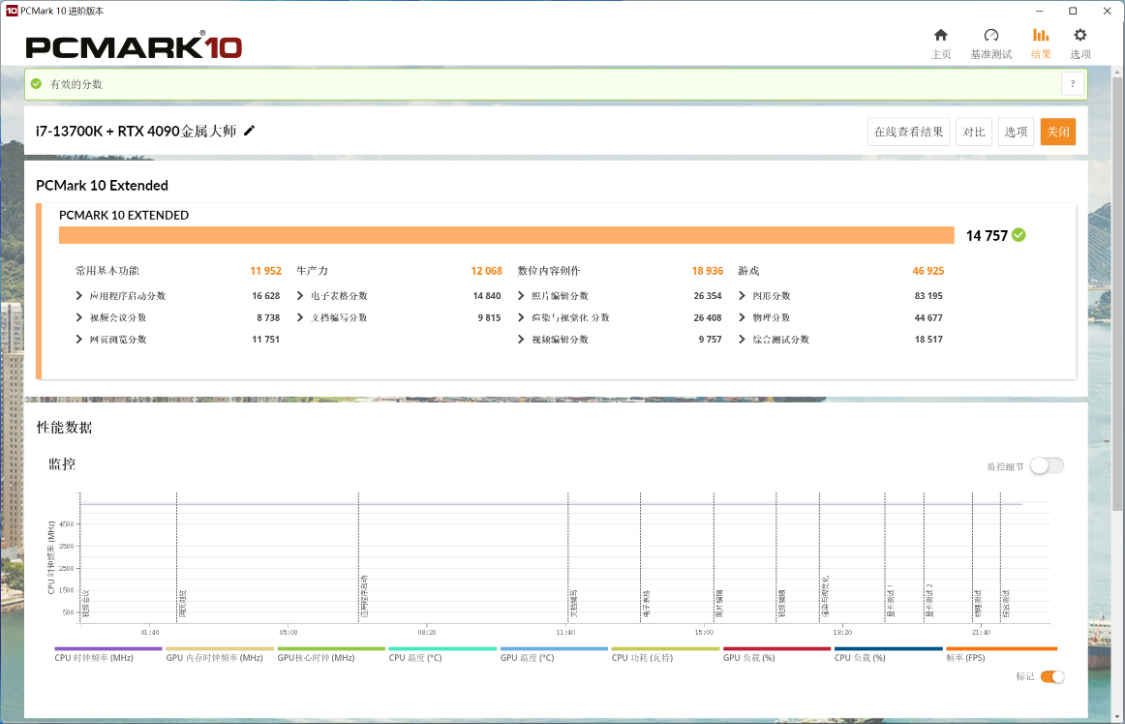
Task: Click the PCMark 10 logo
Action: [133, 46]
